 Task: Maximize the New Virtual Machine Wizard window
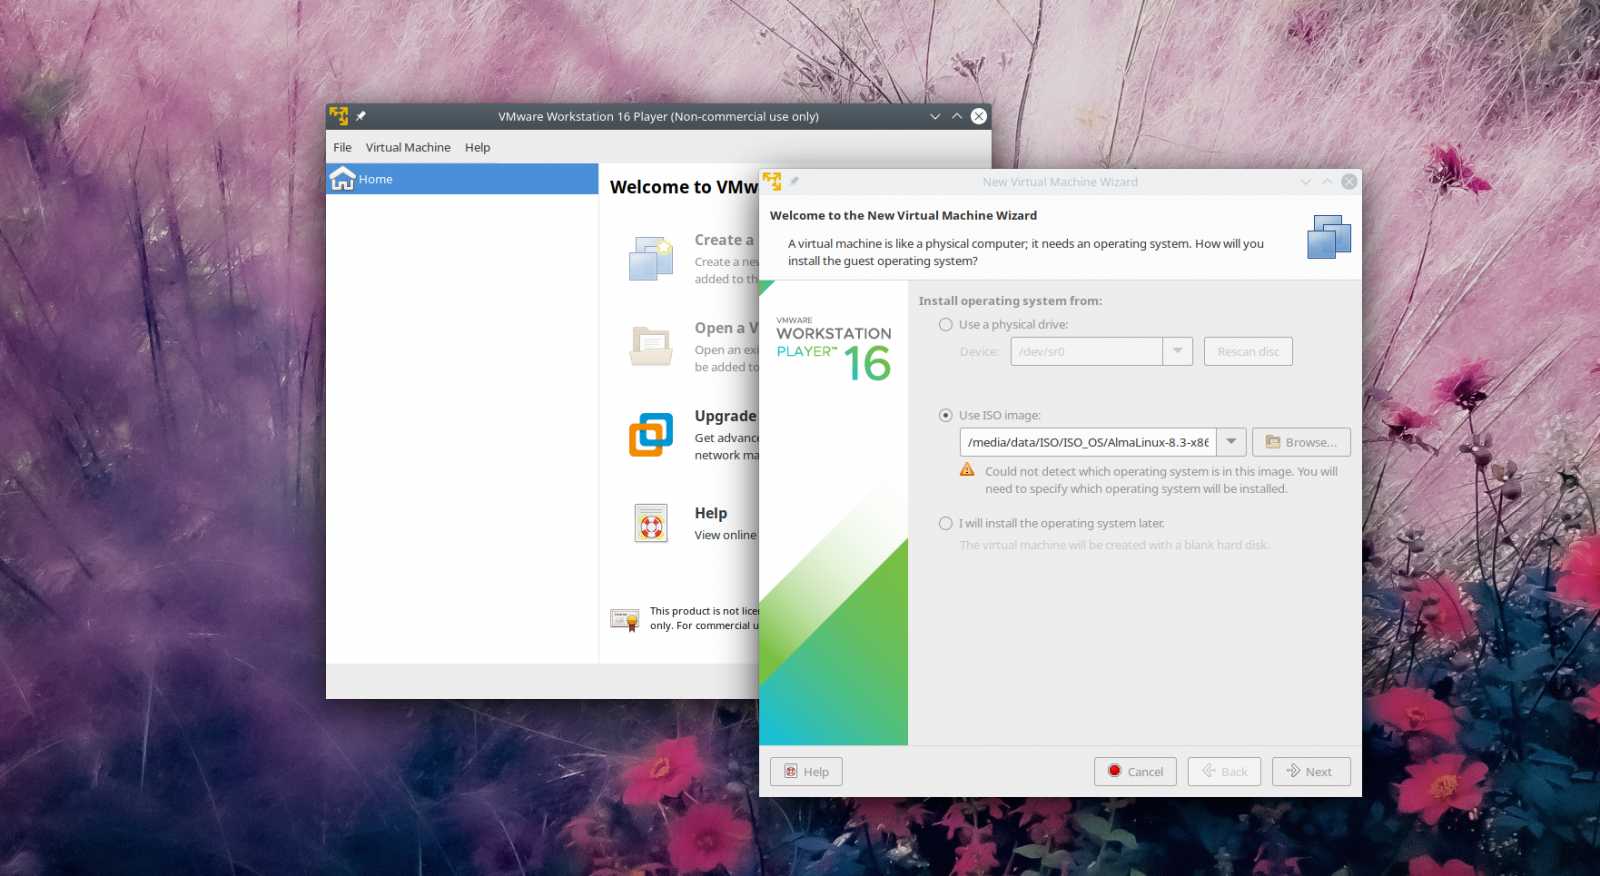[1327, 182]
